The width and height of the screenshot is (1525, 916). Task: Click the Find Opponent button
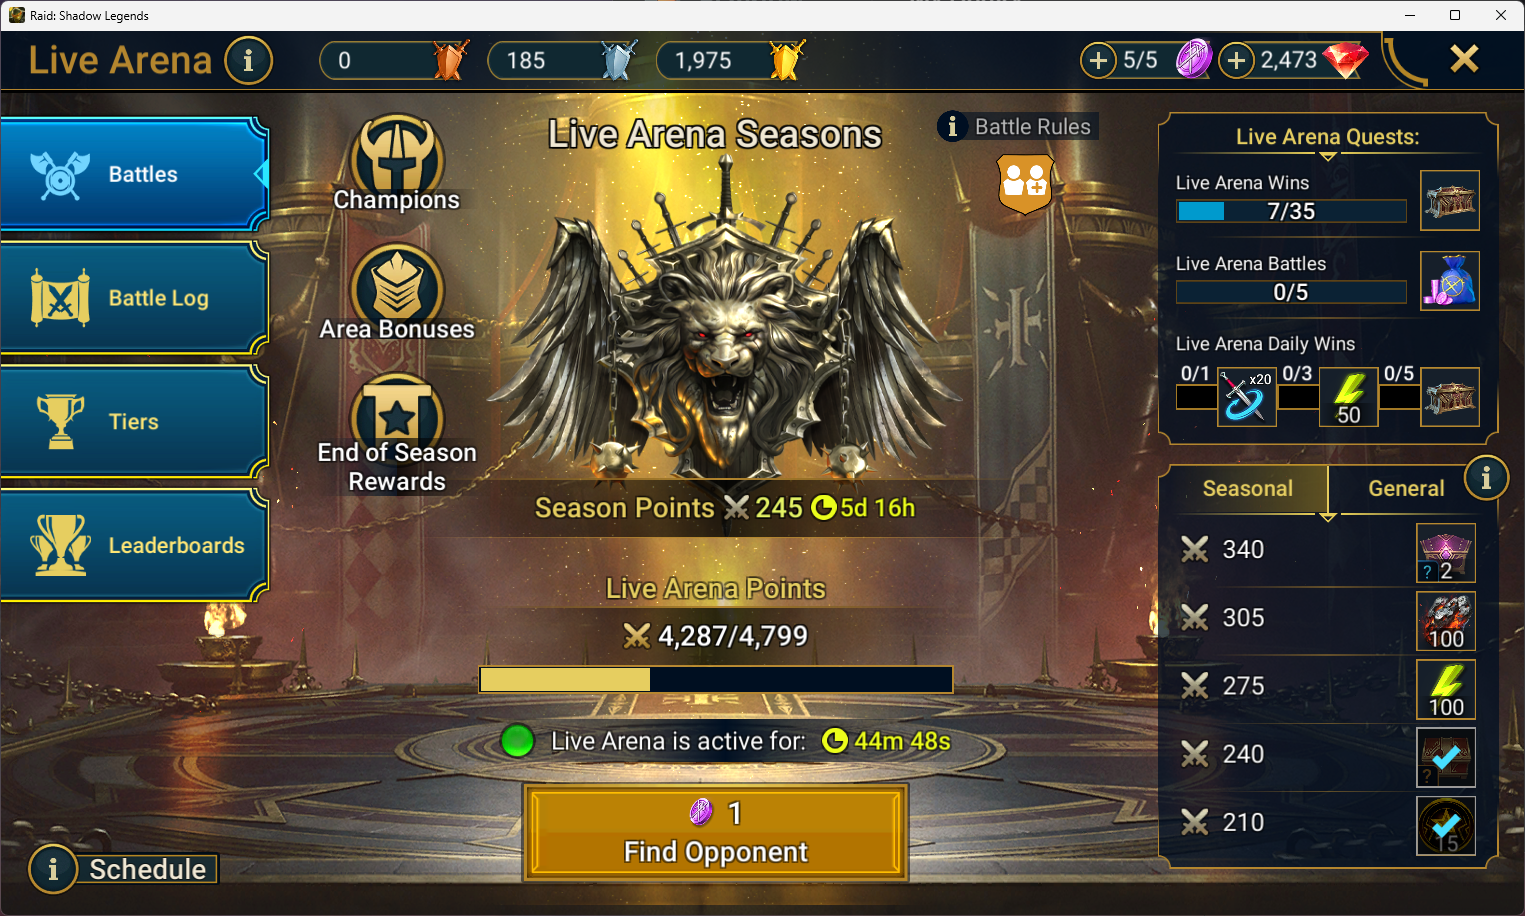(x=716, y=833)
